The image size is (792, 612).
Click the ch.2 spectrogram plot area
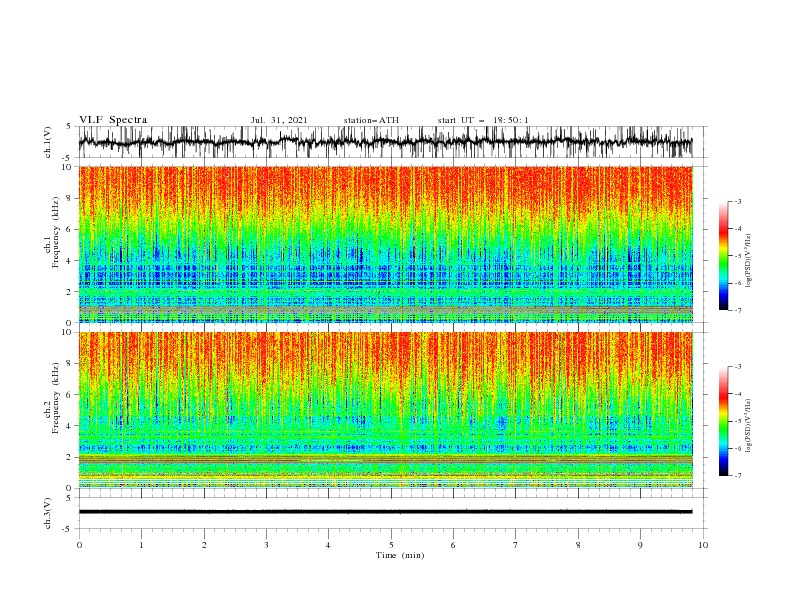click(x=385, y=410)
